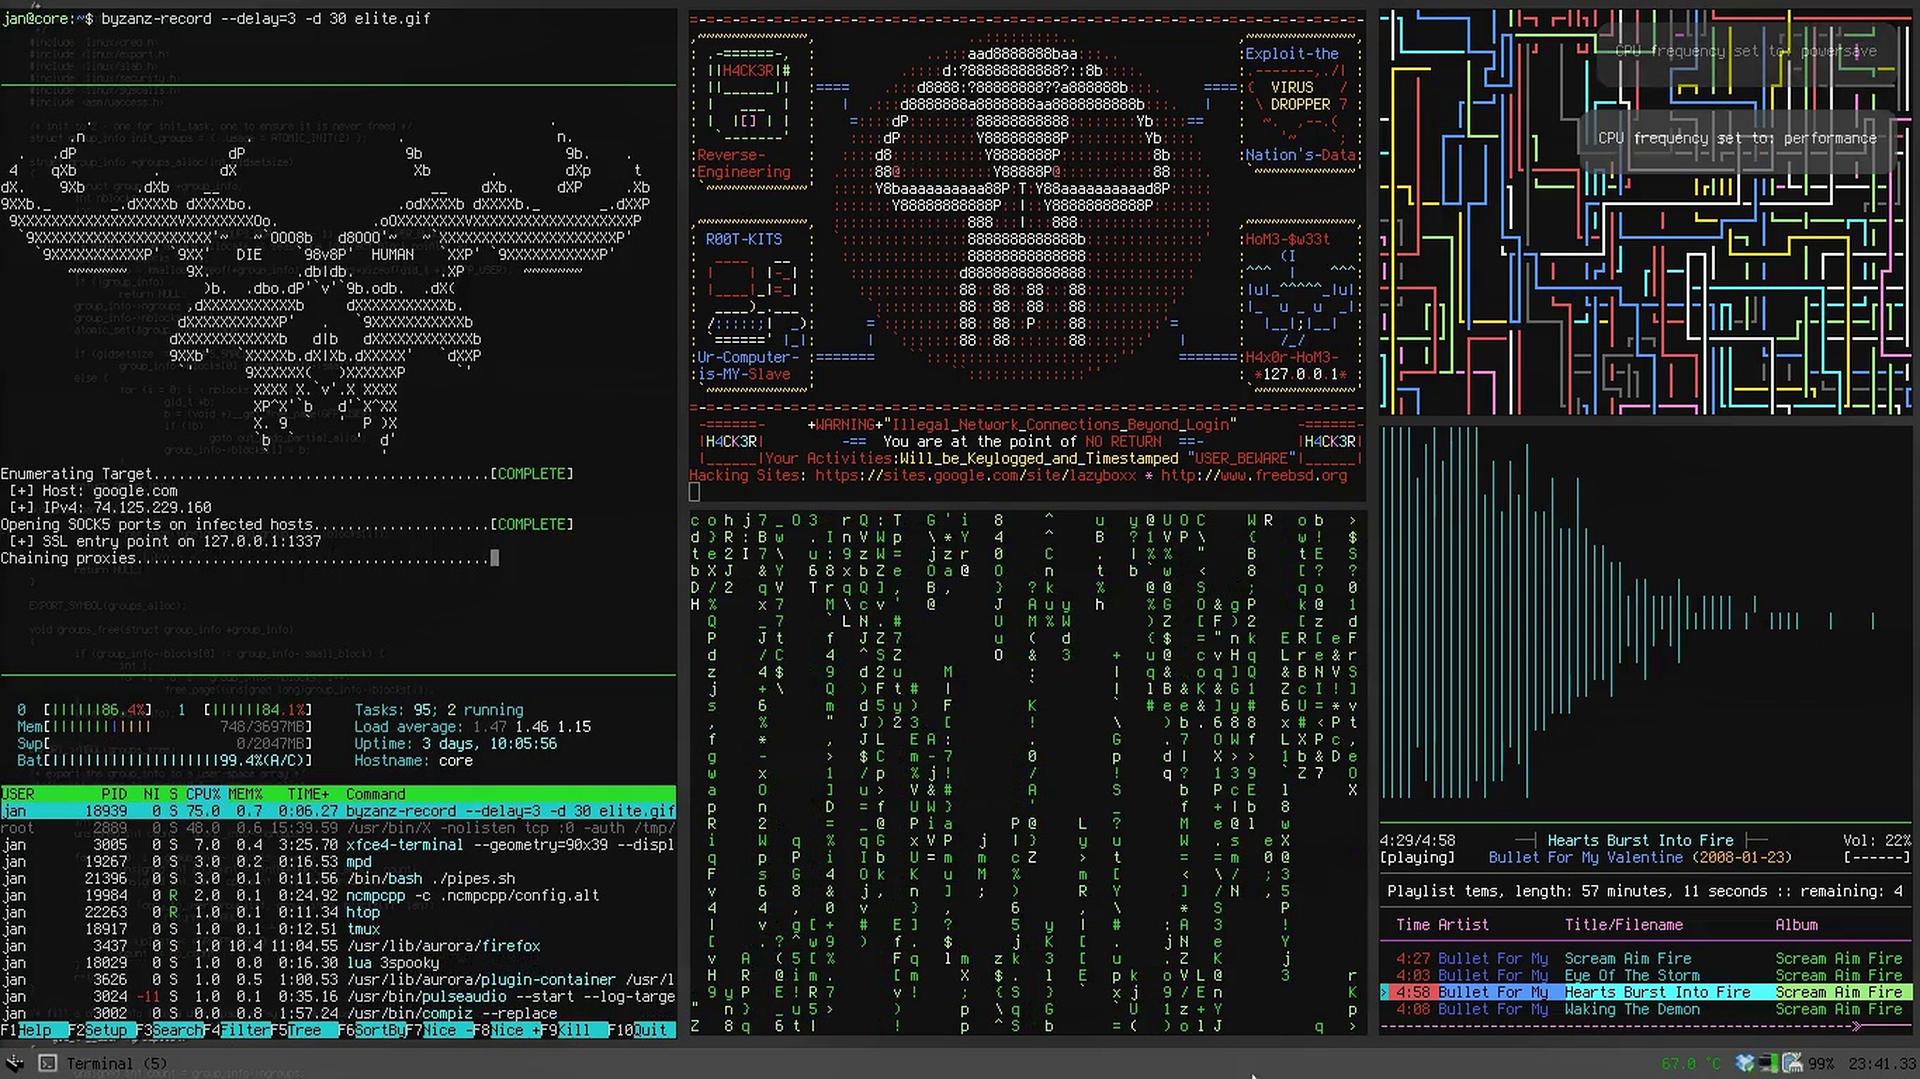Click the Time column header in ncmpcpp
This screenshot has height=1079, width=1920.
click(x=1413, y=925)
